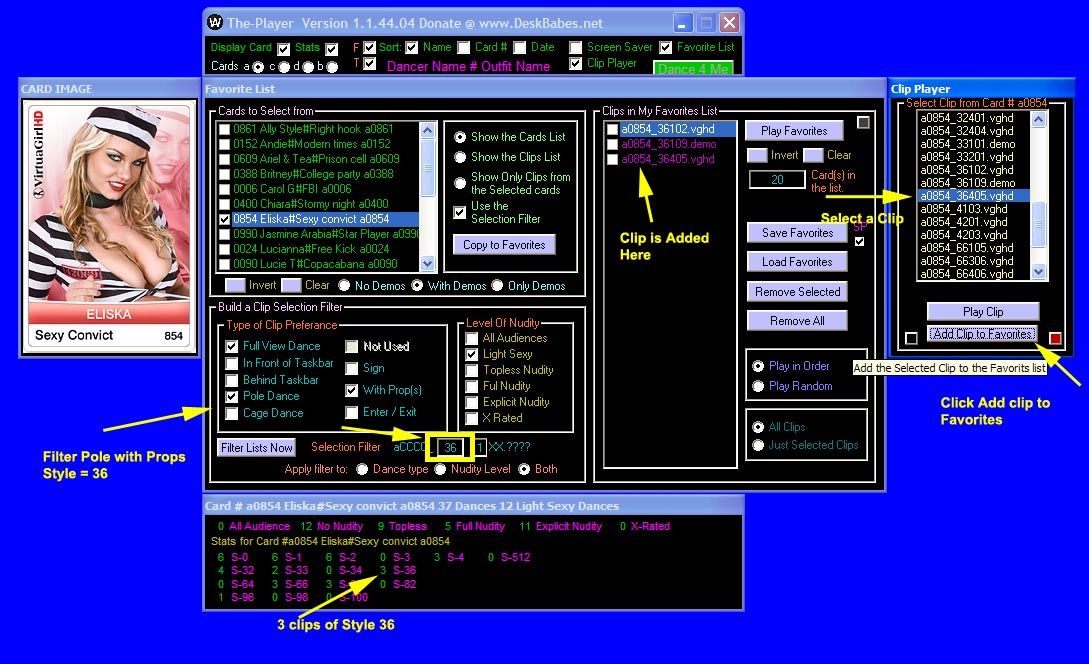1089x664 pixels.
Task: Click the red square in the Clip Player panel
Action: (x=1055, y=338)
